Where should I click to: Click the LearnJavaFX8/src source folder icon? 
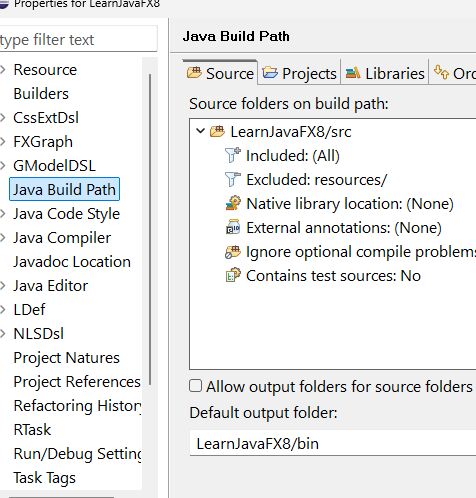(x=217, y=132)
